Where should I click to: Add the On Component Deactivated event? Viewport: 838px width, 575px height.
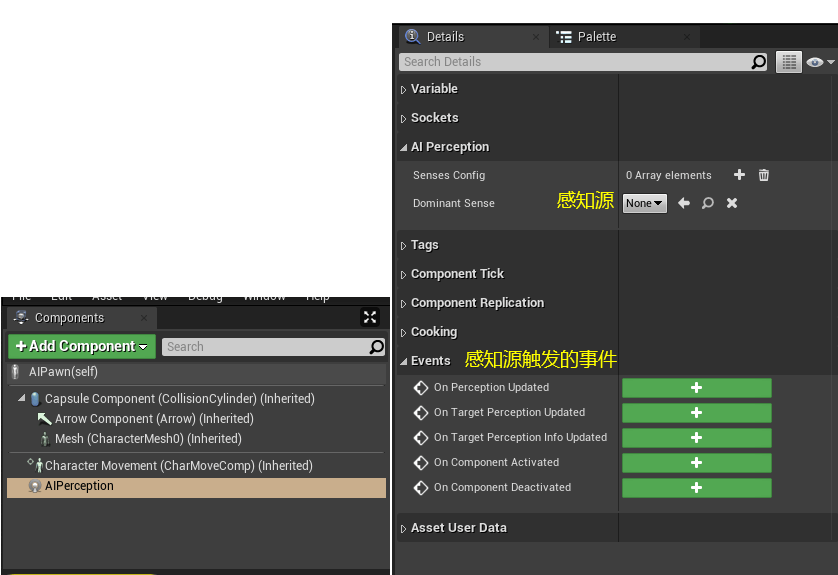(696, 487)
